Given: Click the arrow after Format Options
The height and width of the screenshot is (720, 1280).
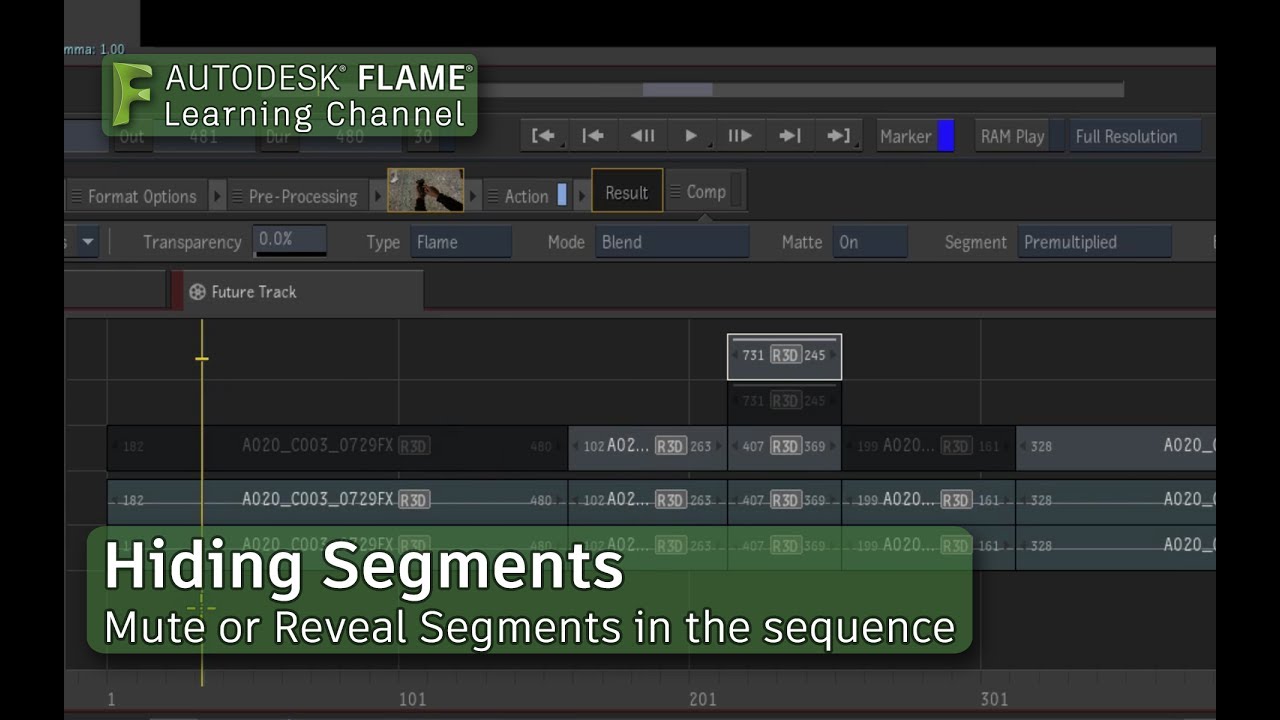Looking at the screenshot, I should tap(217, 197).
